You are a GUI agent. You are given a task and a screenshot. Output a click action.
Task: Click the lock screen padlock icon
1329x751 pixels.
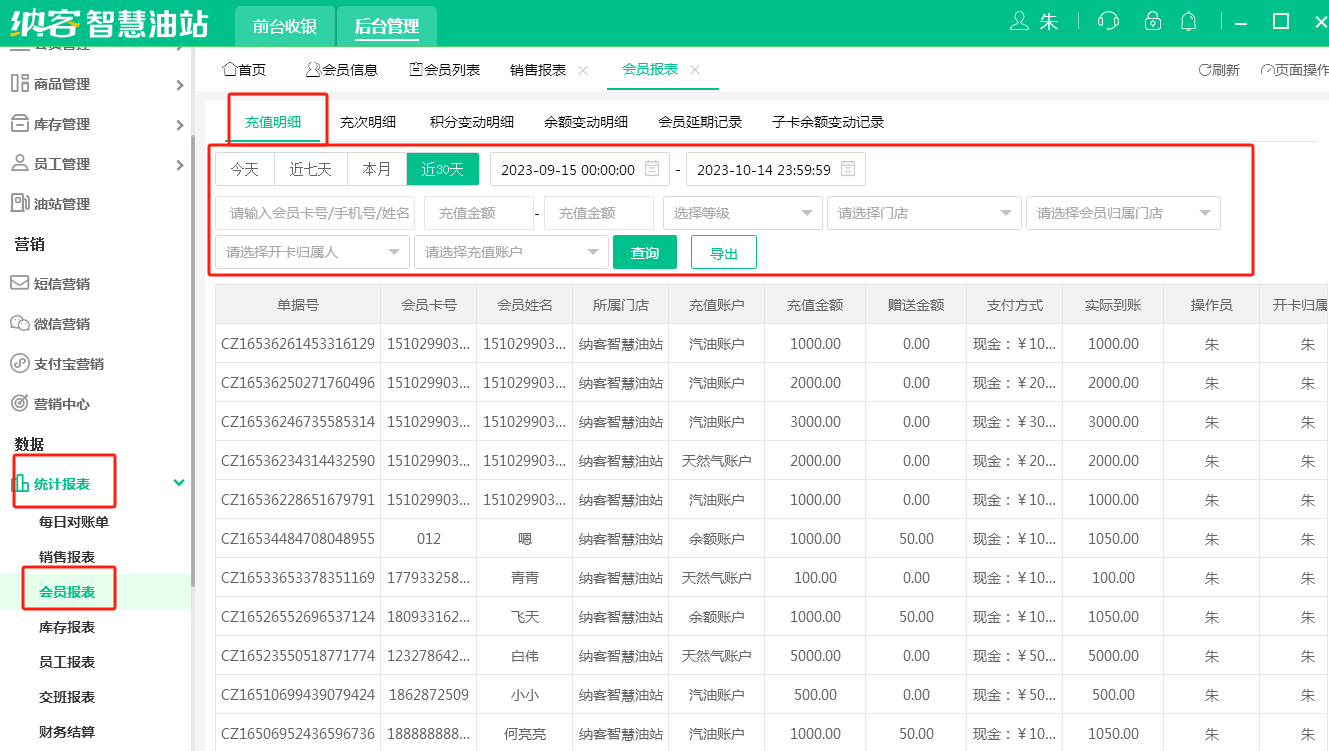click(x=1153, y=21)
